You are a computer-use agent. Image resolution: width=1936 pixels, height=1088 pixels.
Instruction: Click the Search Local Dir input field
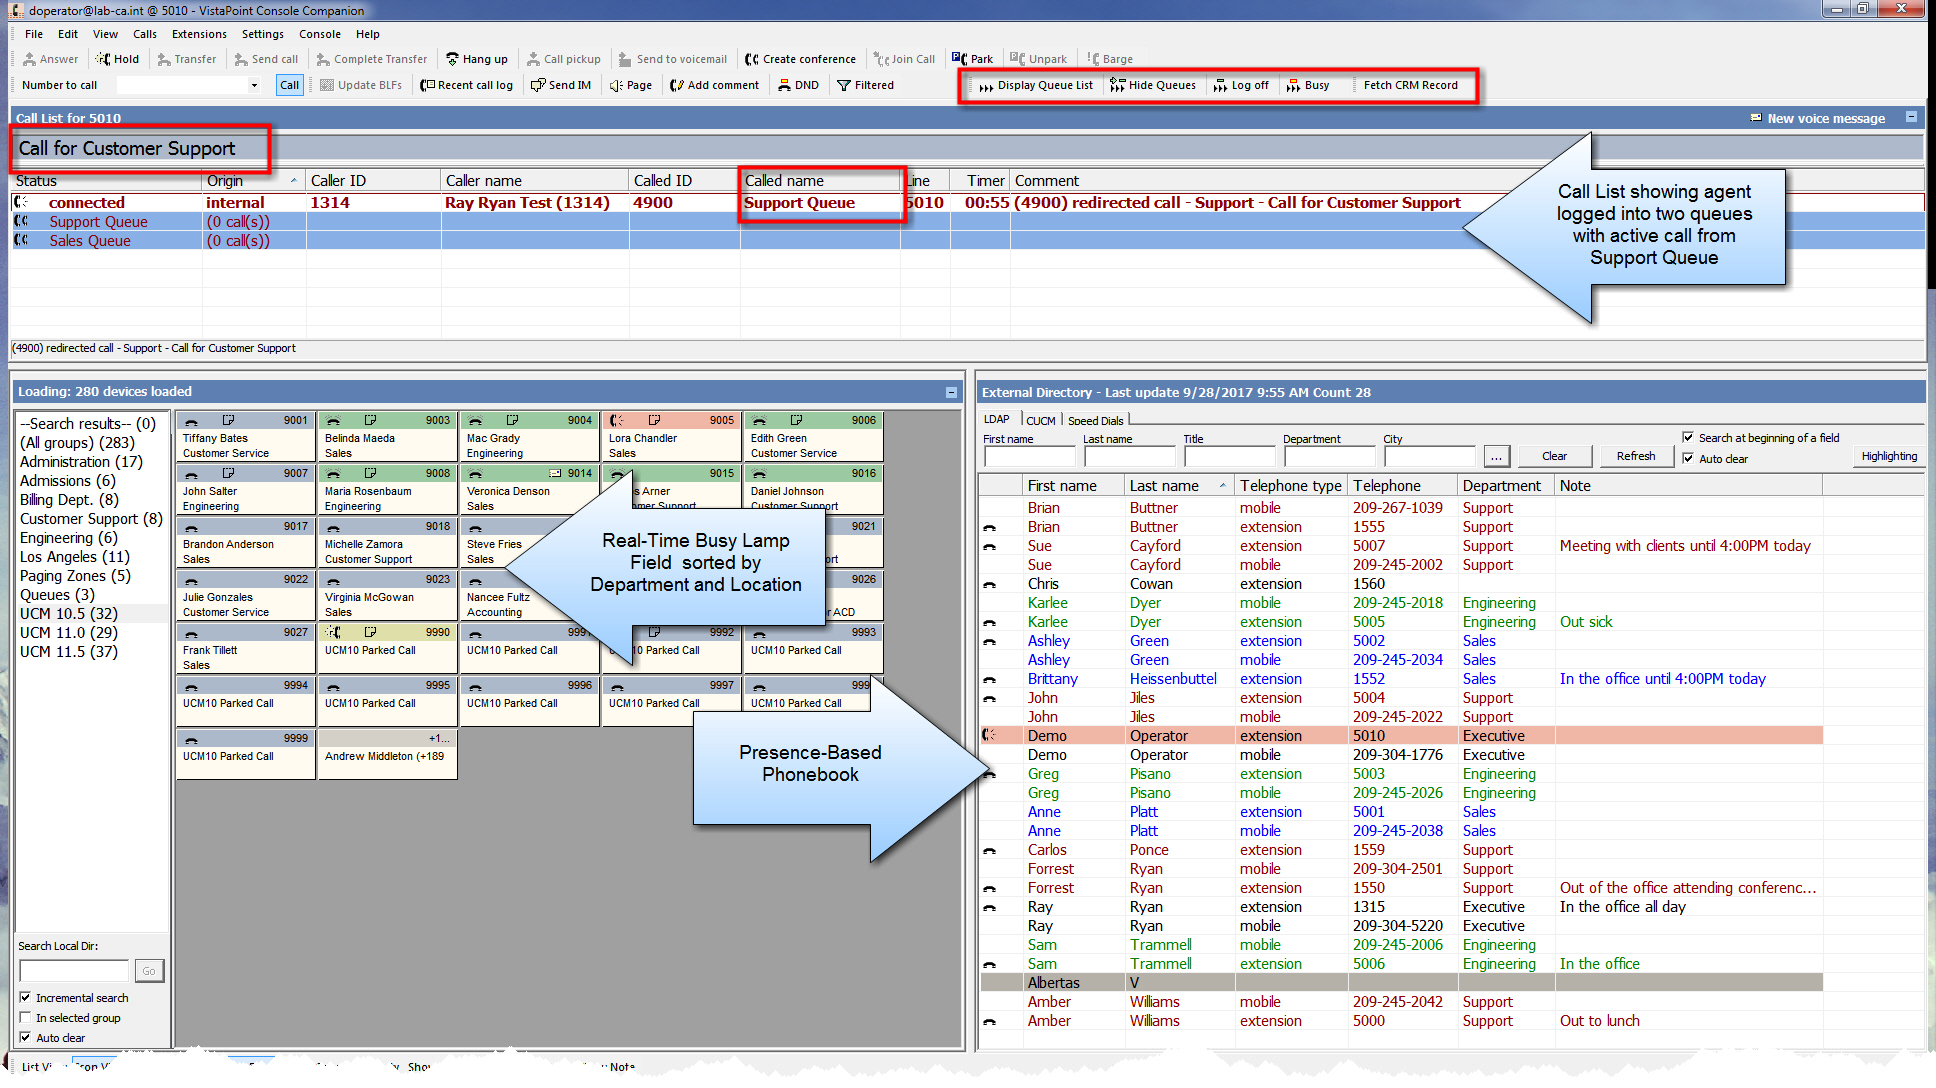[x=73, y=970]
